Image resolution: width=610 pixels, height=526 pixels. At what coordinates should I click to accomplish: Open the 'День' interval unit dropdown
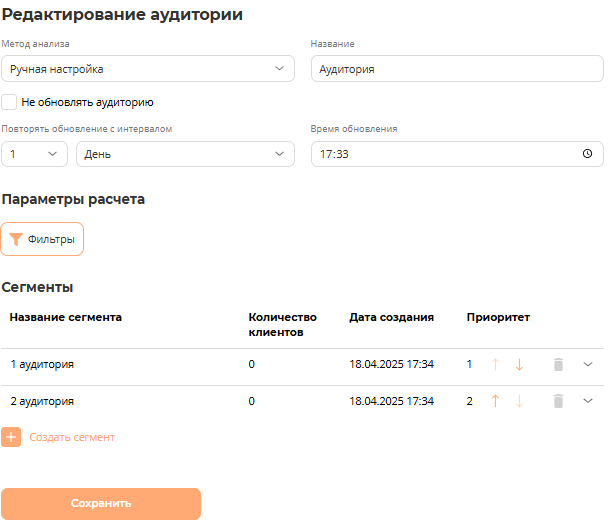185,154
